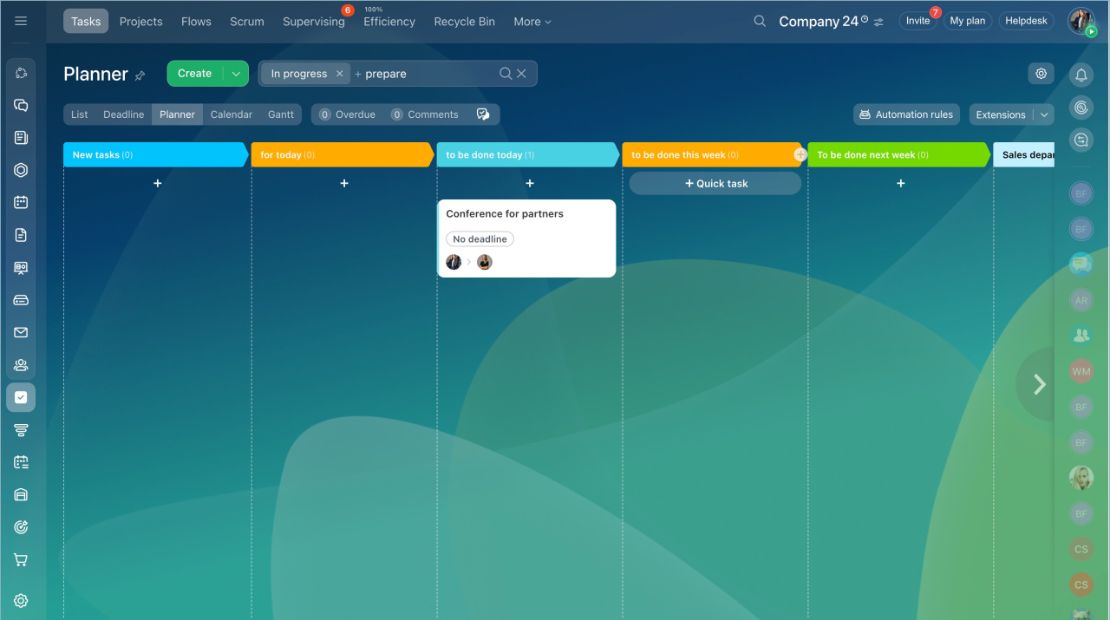
Task: Expand the Create button dropdown arrow
Action: [236, 74]
